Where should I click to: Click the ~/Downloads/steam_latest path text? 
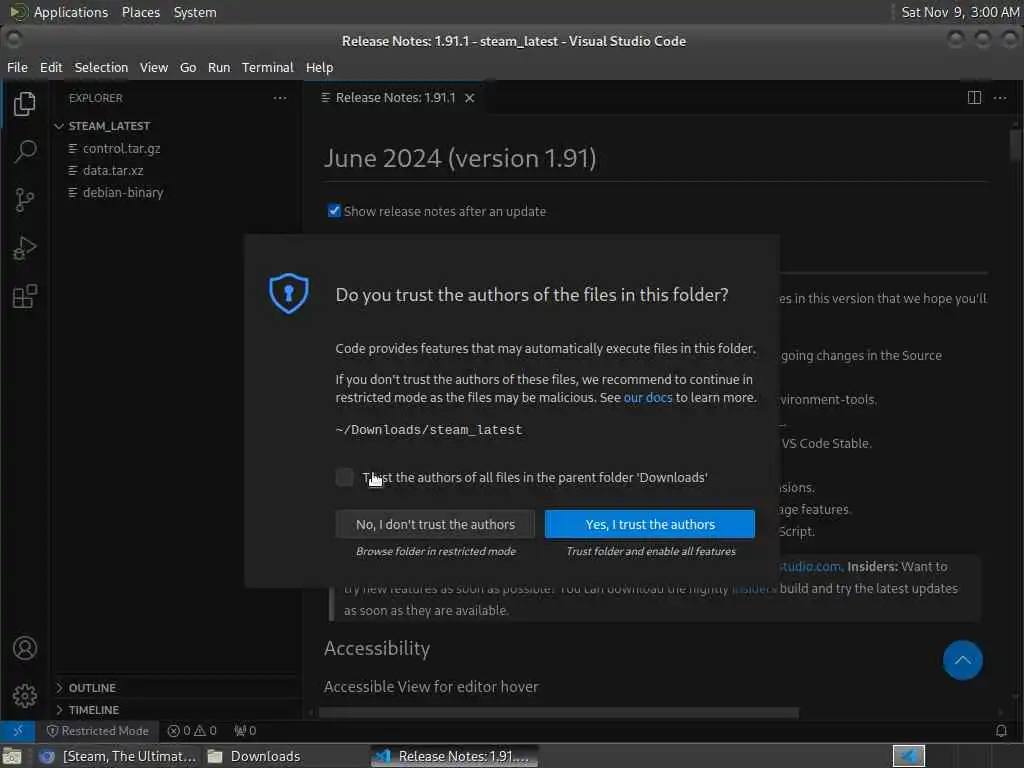(428, 430)
